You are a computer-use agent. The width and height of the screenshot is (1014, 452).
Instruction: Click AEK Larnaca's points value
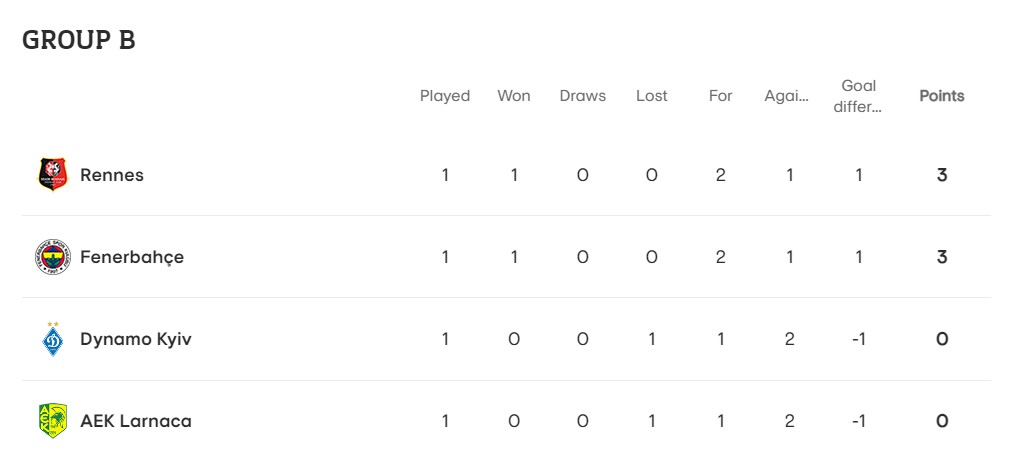[942, 422]
